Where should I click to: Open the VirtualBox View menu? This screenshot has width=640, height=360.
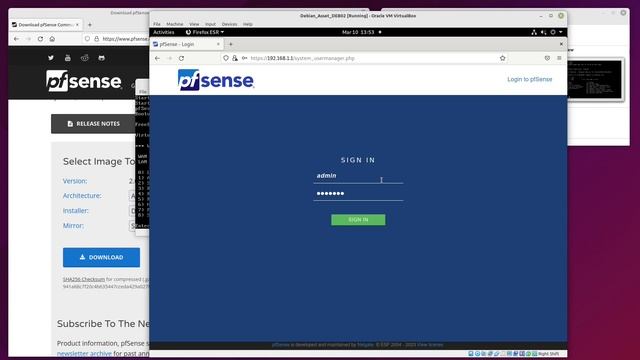coord(194,24)
